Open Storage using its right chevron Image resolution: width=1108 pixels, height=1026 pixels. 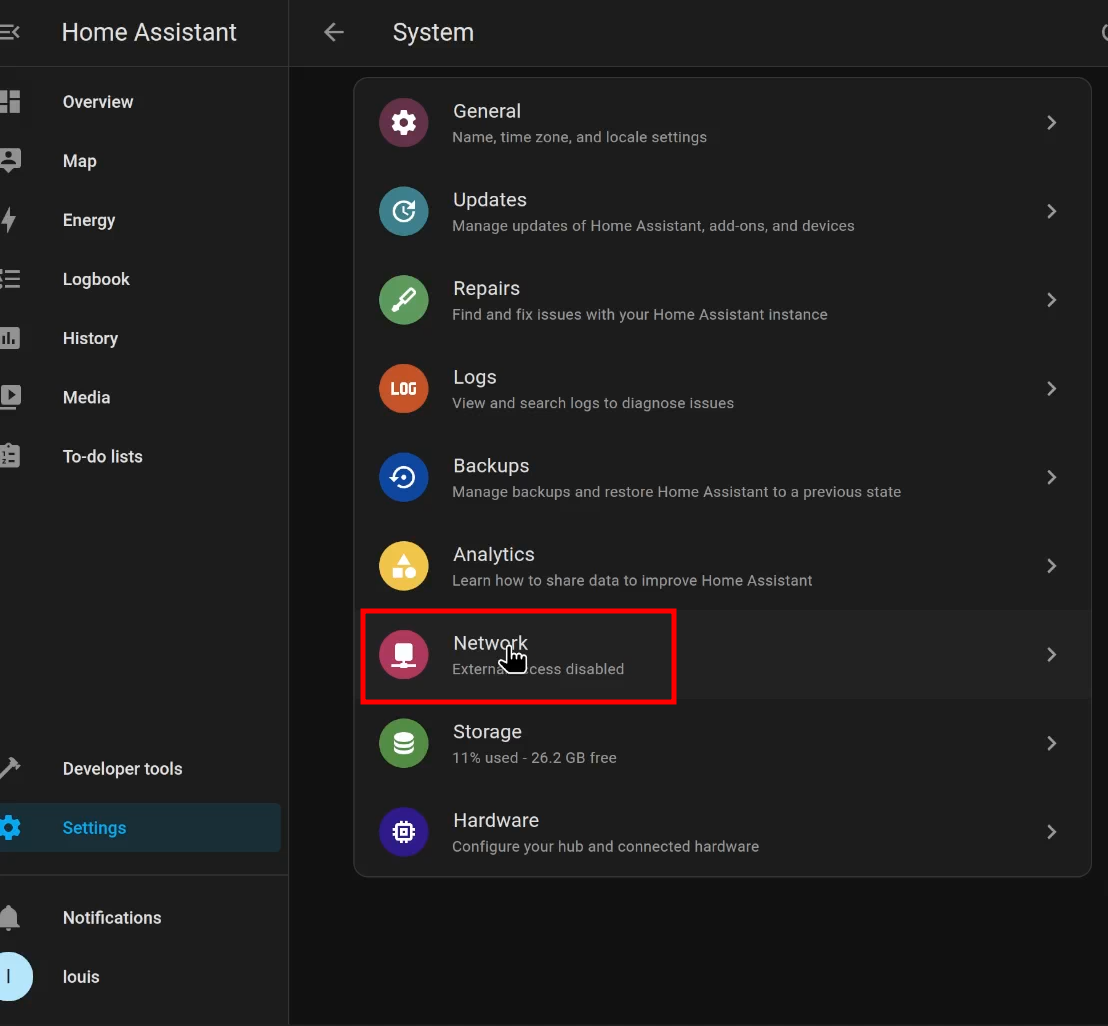pos(1051,743)
